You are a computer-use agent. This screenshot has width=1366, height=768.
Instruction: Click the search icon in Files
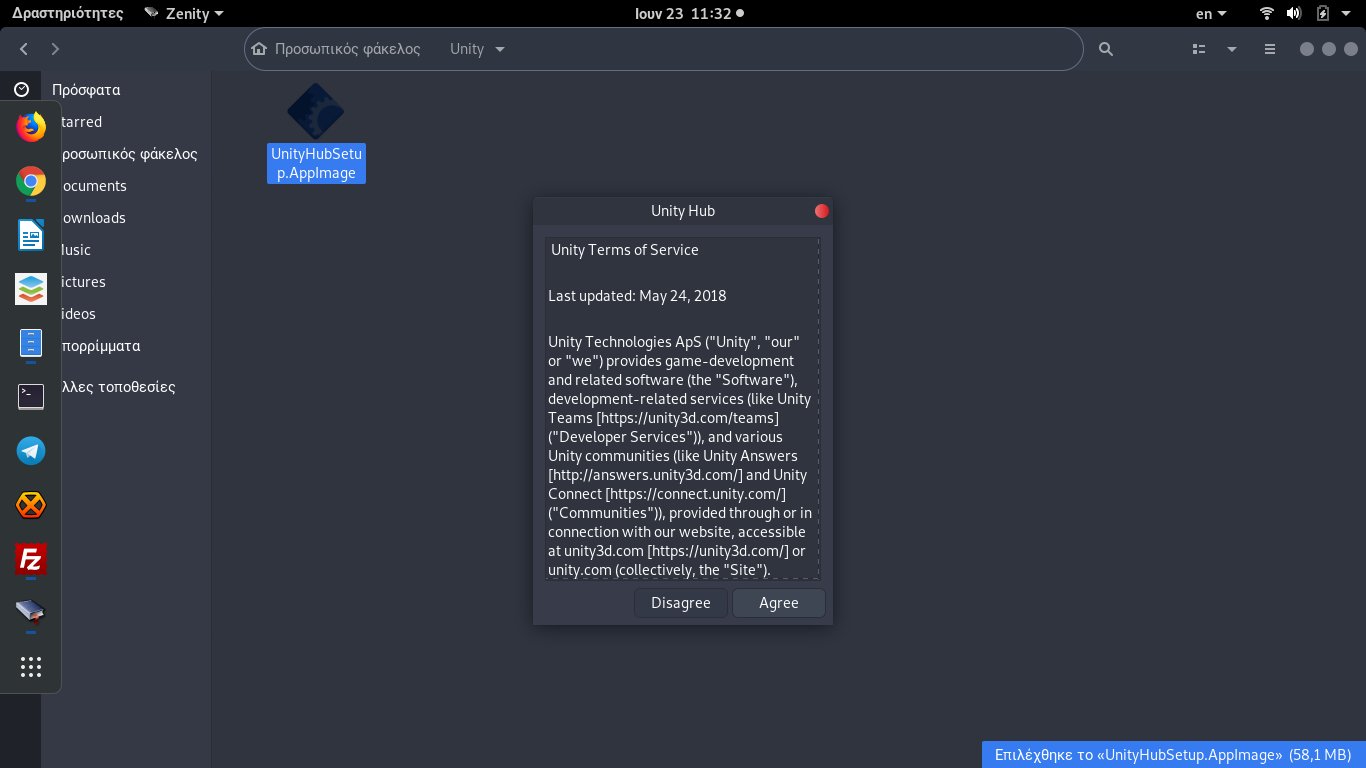click(x=1105, y=49)
